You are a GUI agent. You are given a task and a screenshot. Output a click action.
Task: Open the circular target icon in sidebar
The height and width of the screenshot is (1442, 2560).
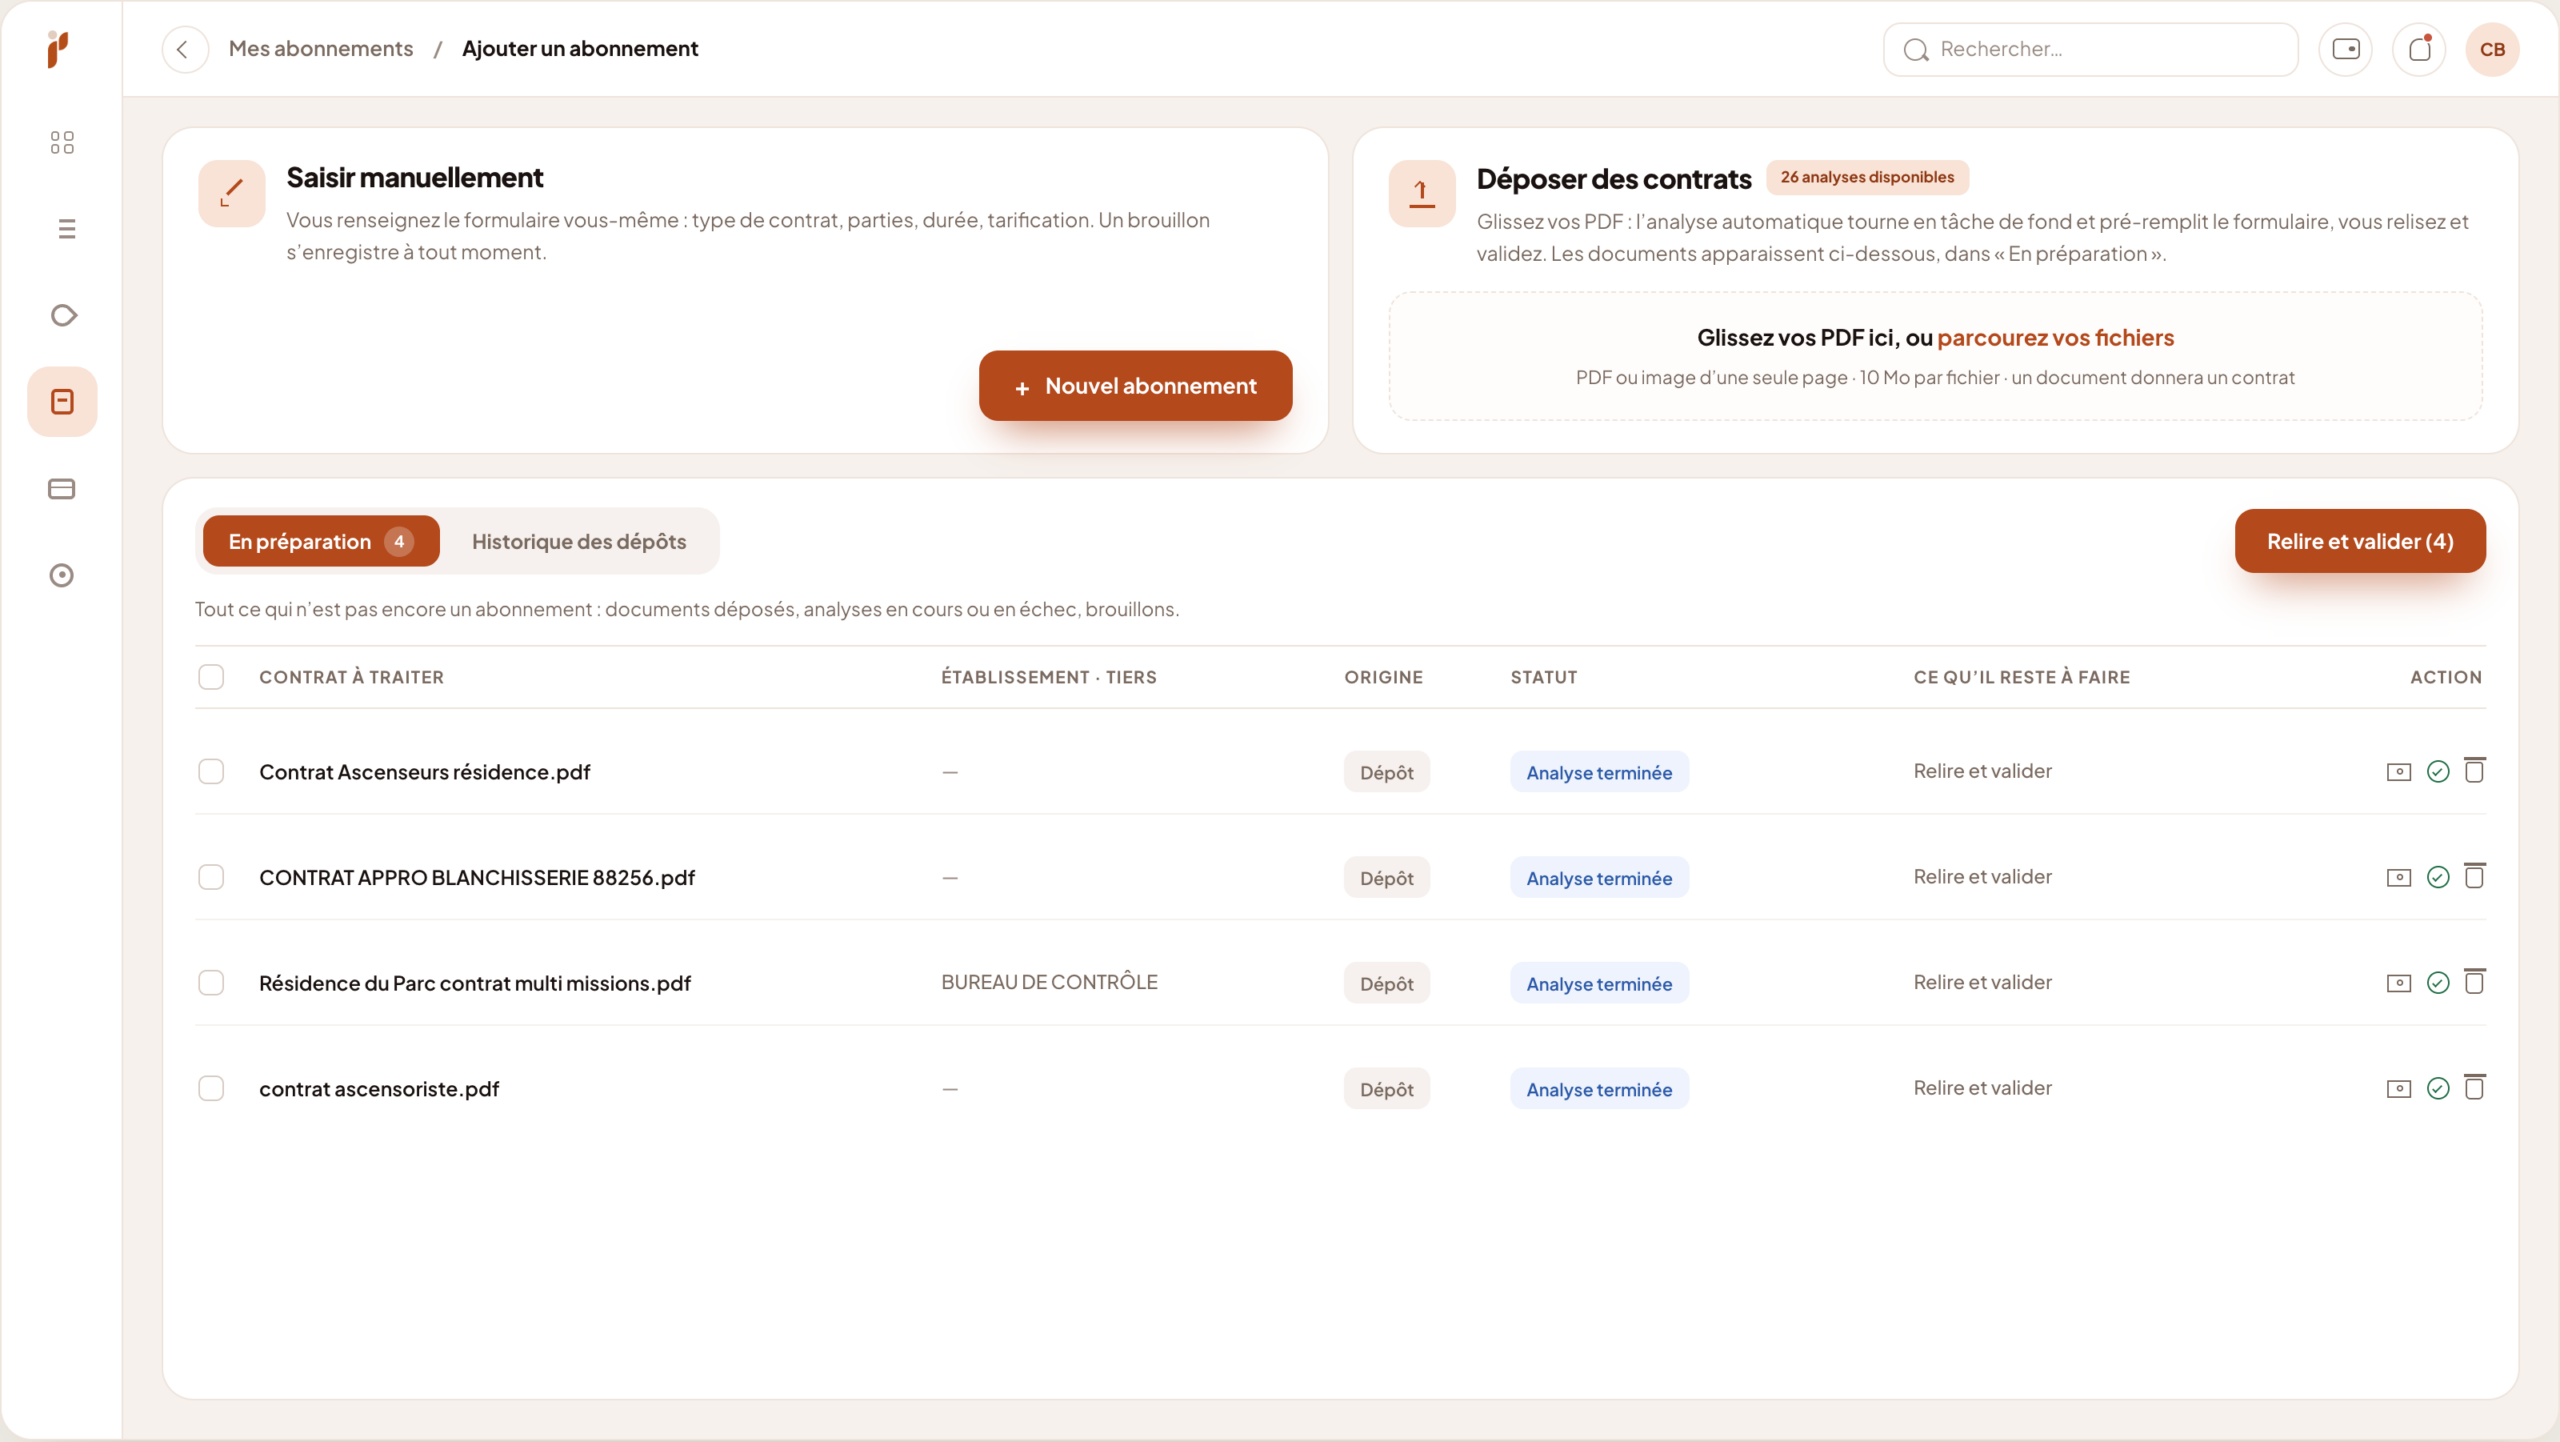[x=62, y=575]
